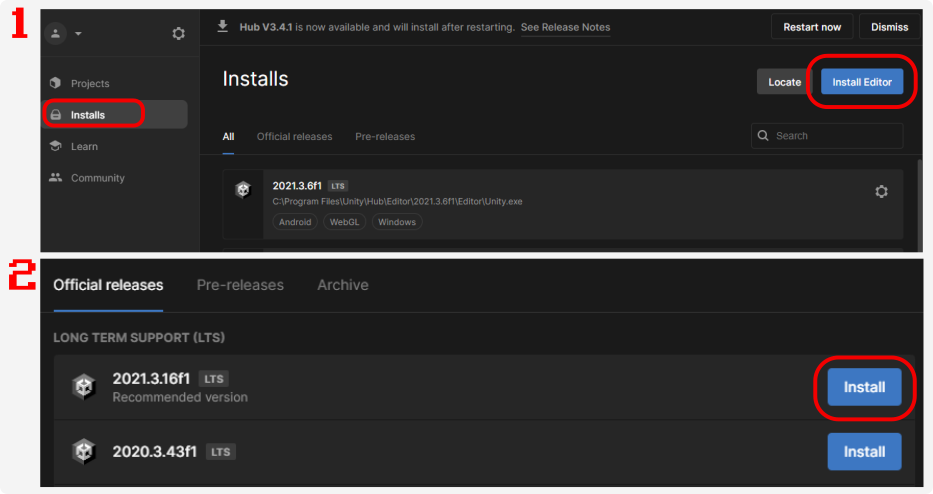Click the Installs drive icon

click(x=56, y=115)
